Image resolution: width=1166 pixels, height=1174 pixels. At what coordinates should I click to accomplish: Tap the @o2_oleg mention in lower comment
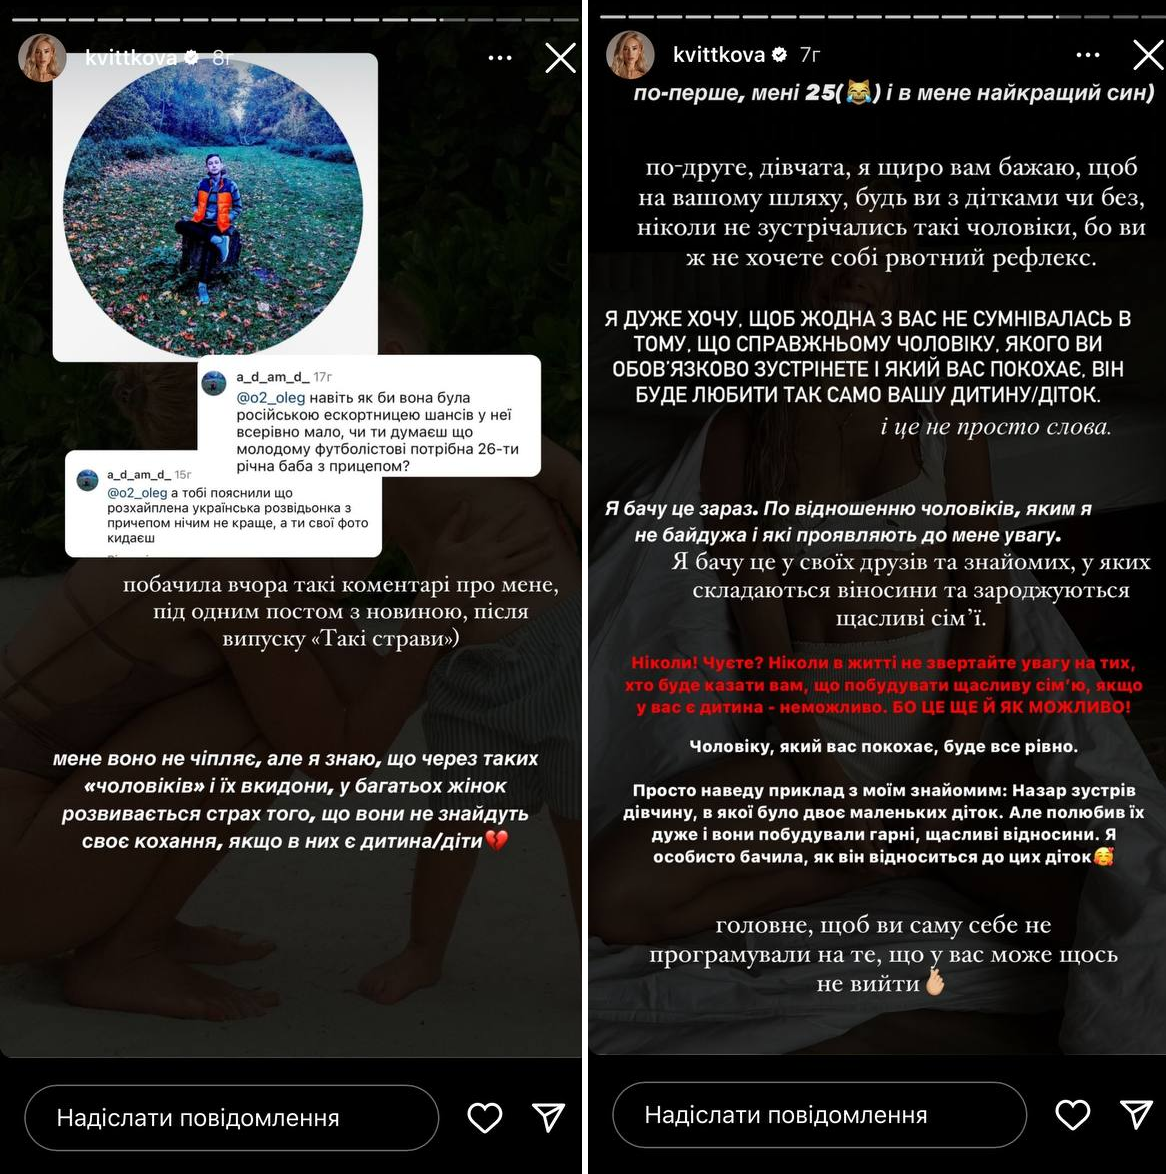[137, 493]
